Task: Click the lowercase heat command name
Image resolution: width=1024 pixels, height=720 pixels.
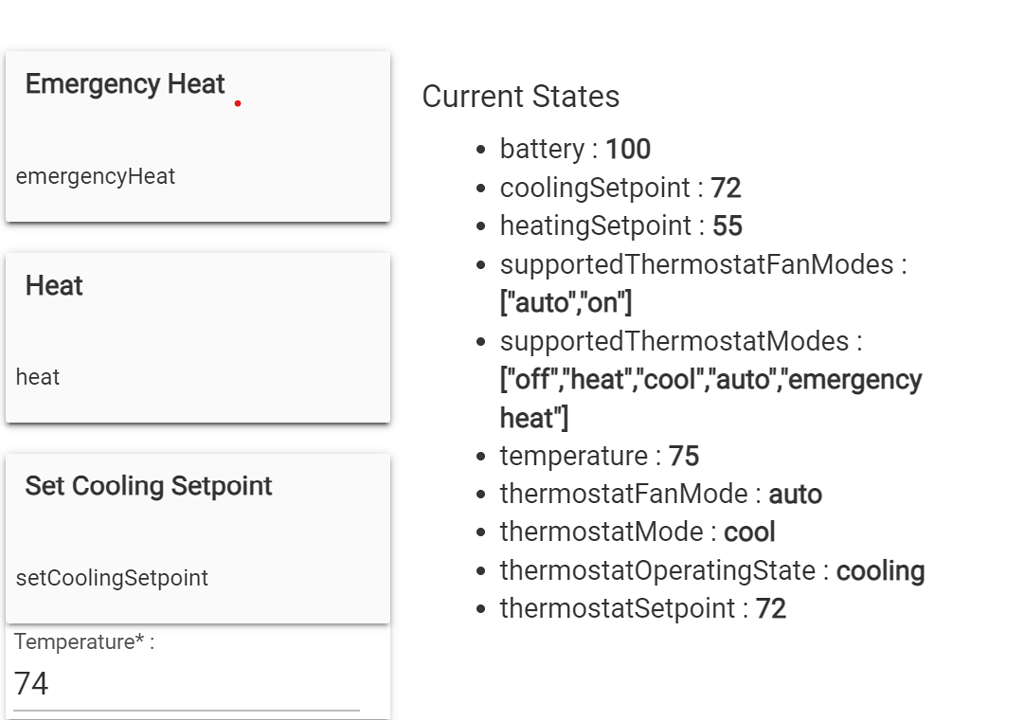Action: click(38, 378)
